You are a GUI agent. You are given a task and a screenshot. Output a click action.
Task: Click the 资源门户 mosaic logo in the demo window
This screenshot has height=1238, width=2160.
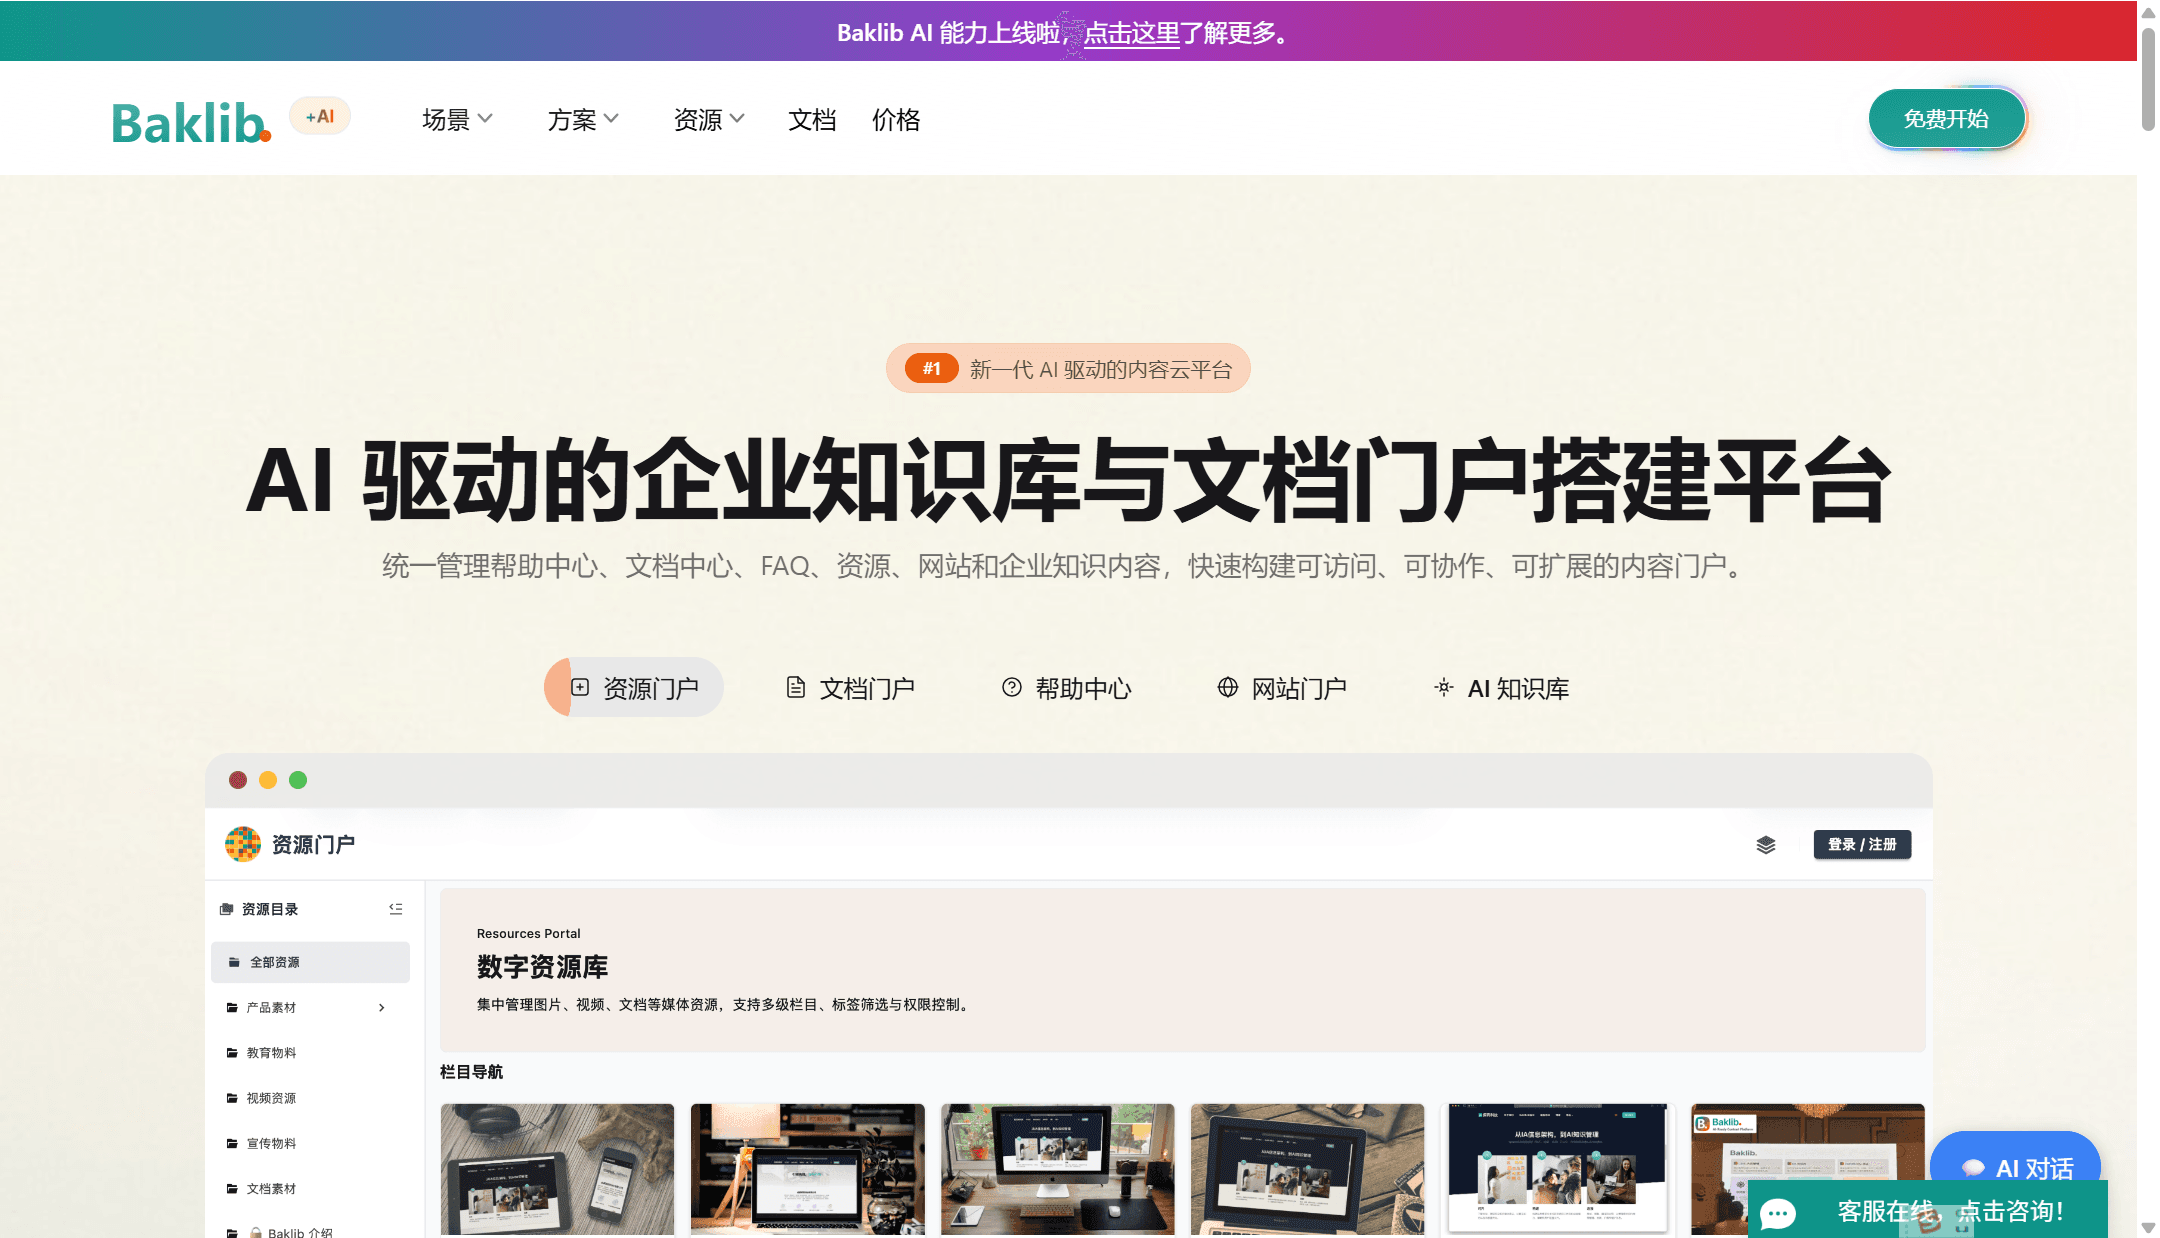(x=243, y=844)
